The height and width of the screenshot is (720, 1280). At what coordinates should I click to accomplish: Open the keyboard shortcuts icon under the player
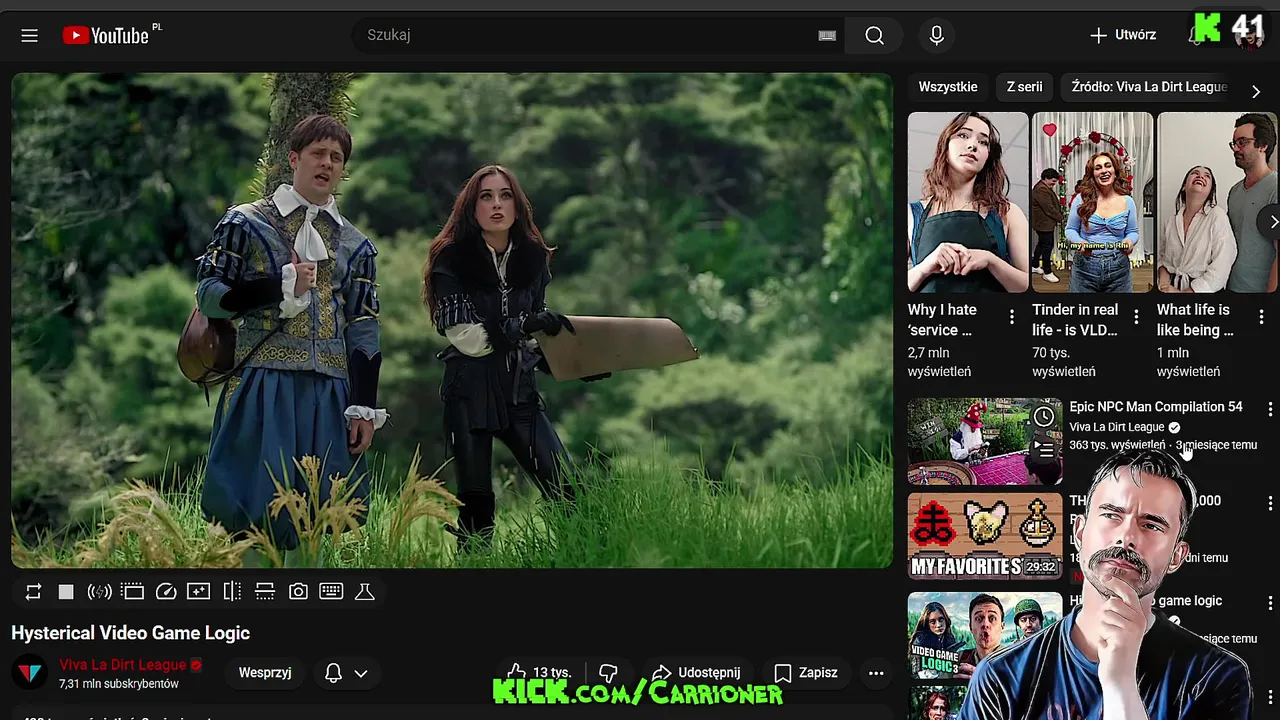(331, 592)
